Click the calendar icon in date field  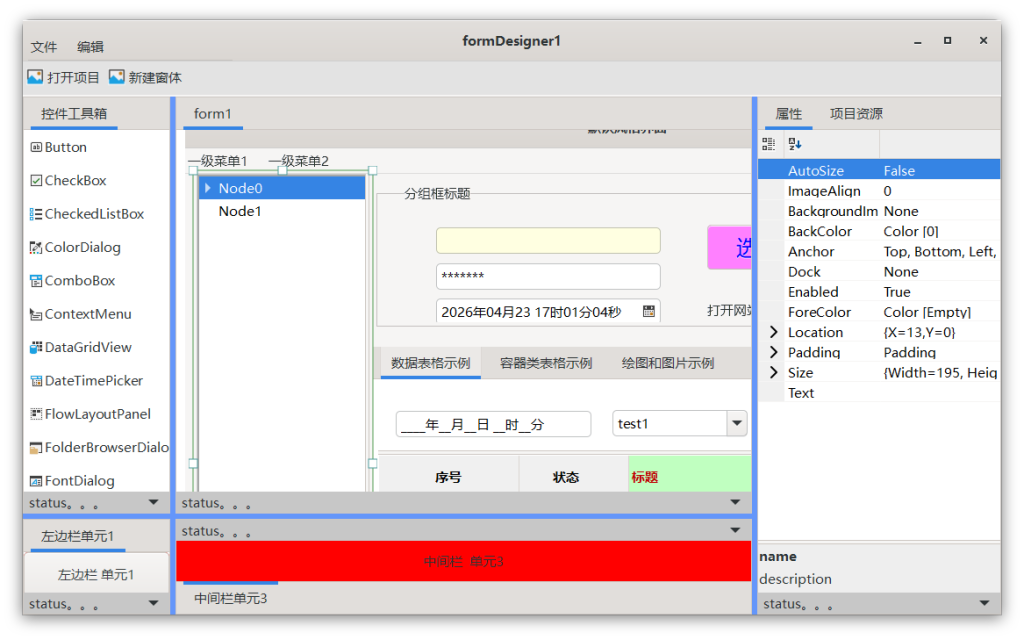648,312
